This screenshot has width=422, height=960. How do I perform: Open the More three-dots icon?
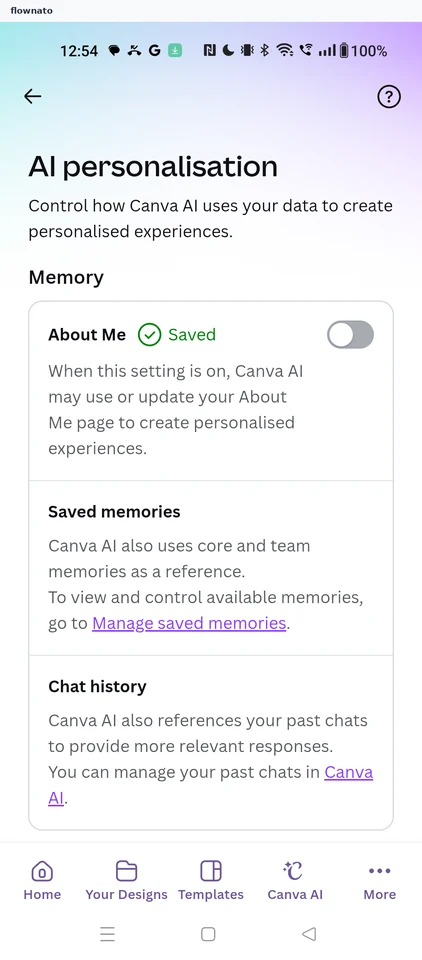(380, 871)
